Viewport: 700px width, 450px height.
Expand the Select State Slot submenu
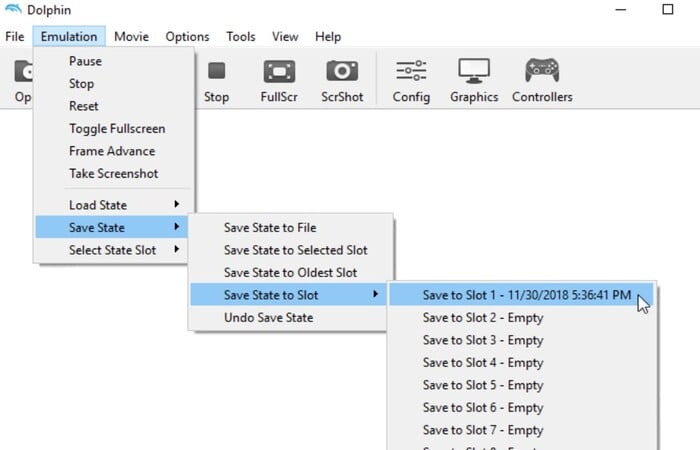(x=112, y=250)
